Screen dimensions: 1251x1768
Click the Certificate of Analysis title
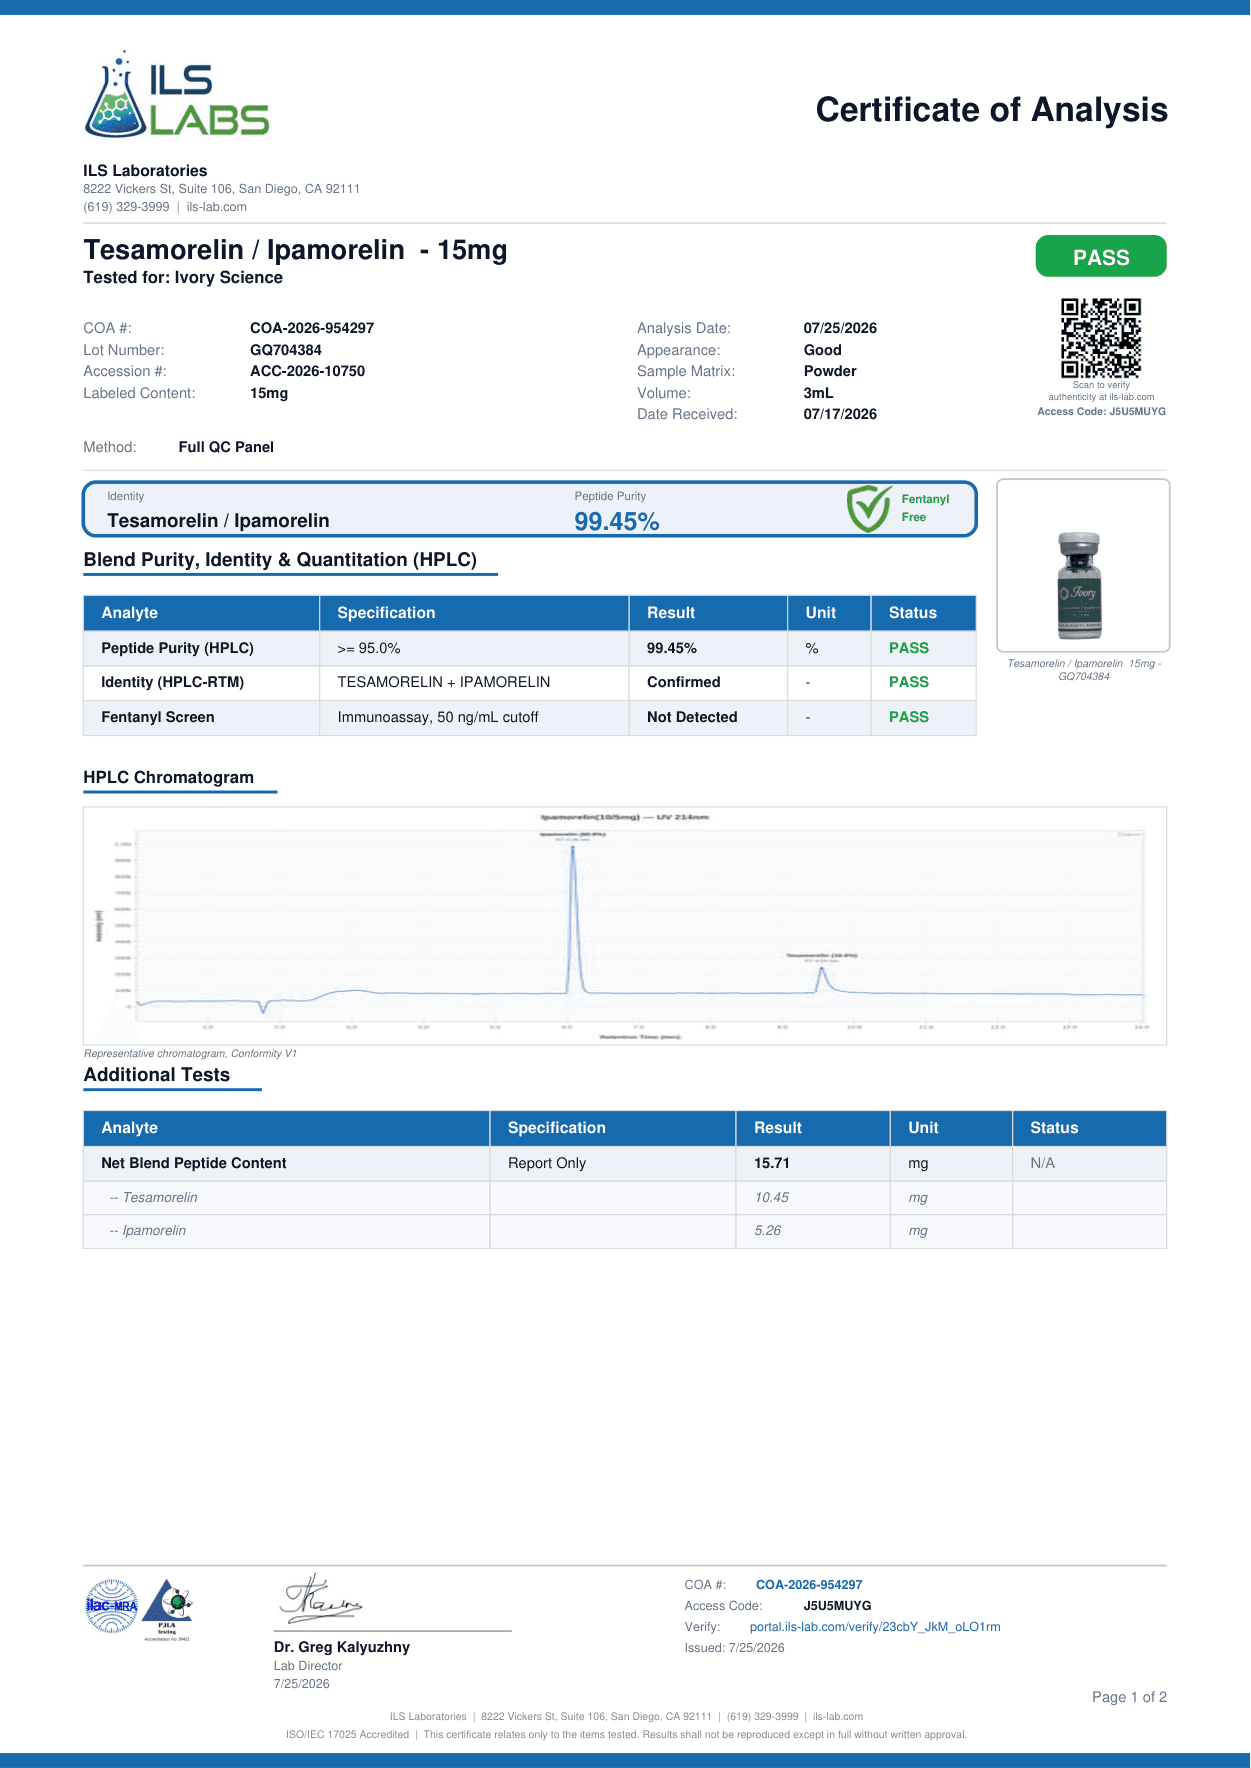(x=991, y=110)
